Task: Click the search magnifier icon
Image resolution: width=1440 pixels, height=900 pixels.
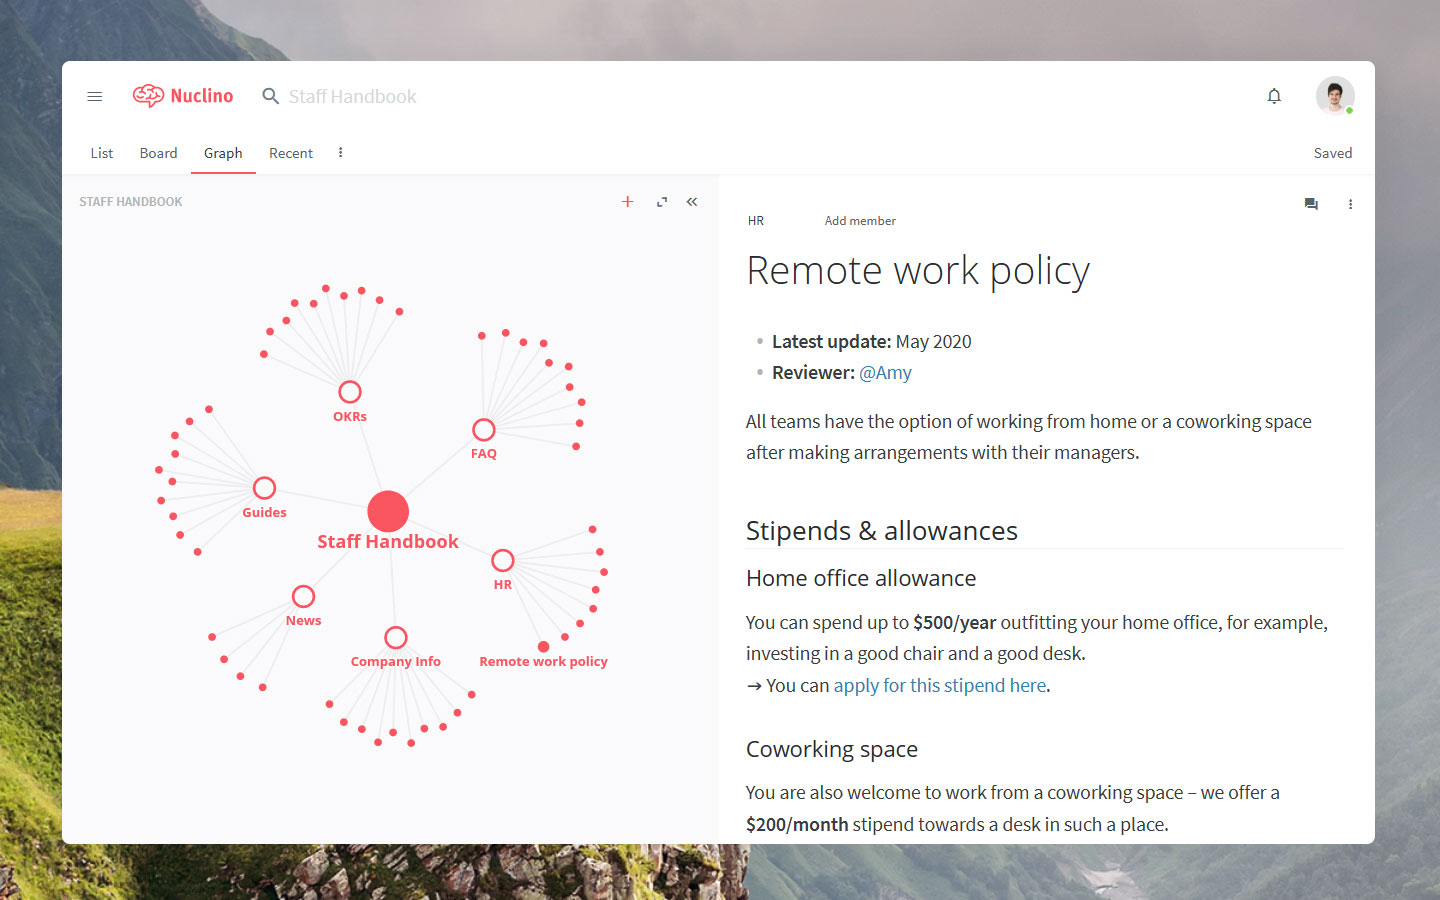Action: 270,96
